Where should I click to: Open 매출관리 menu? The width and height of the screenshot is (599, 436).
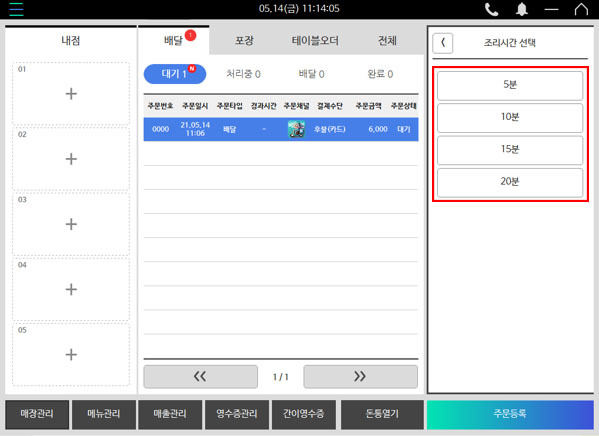click(x=170, y=414)
